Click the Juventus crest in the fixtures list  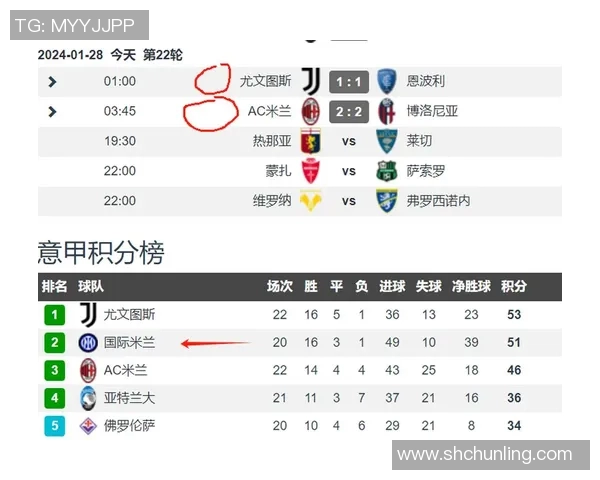[x=311, y=81]
